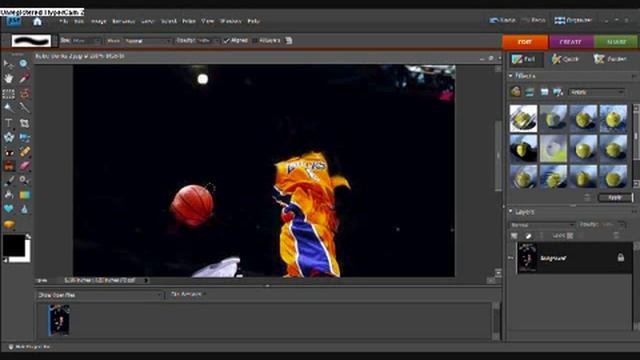Click the Redo button
The height and width of the screenshot is (360, 640).
[x=534, y=20]
